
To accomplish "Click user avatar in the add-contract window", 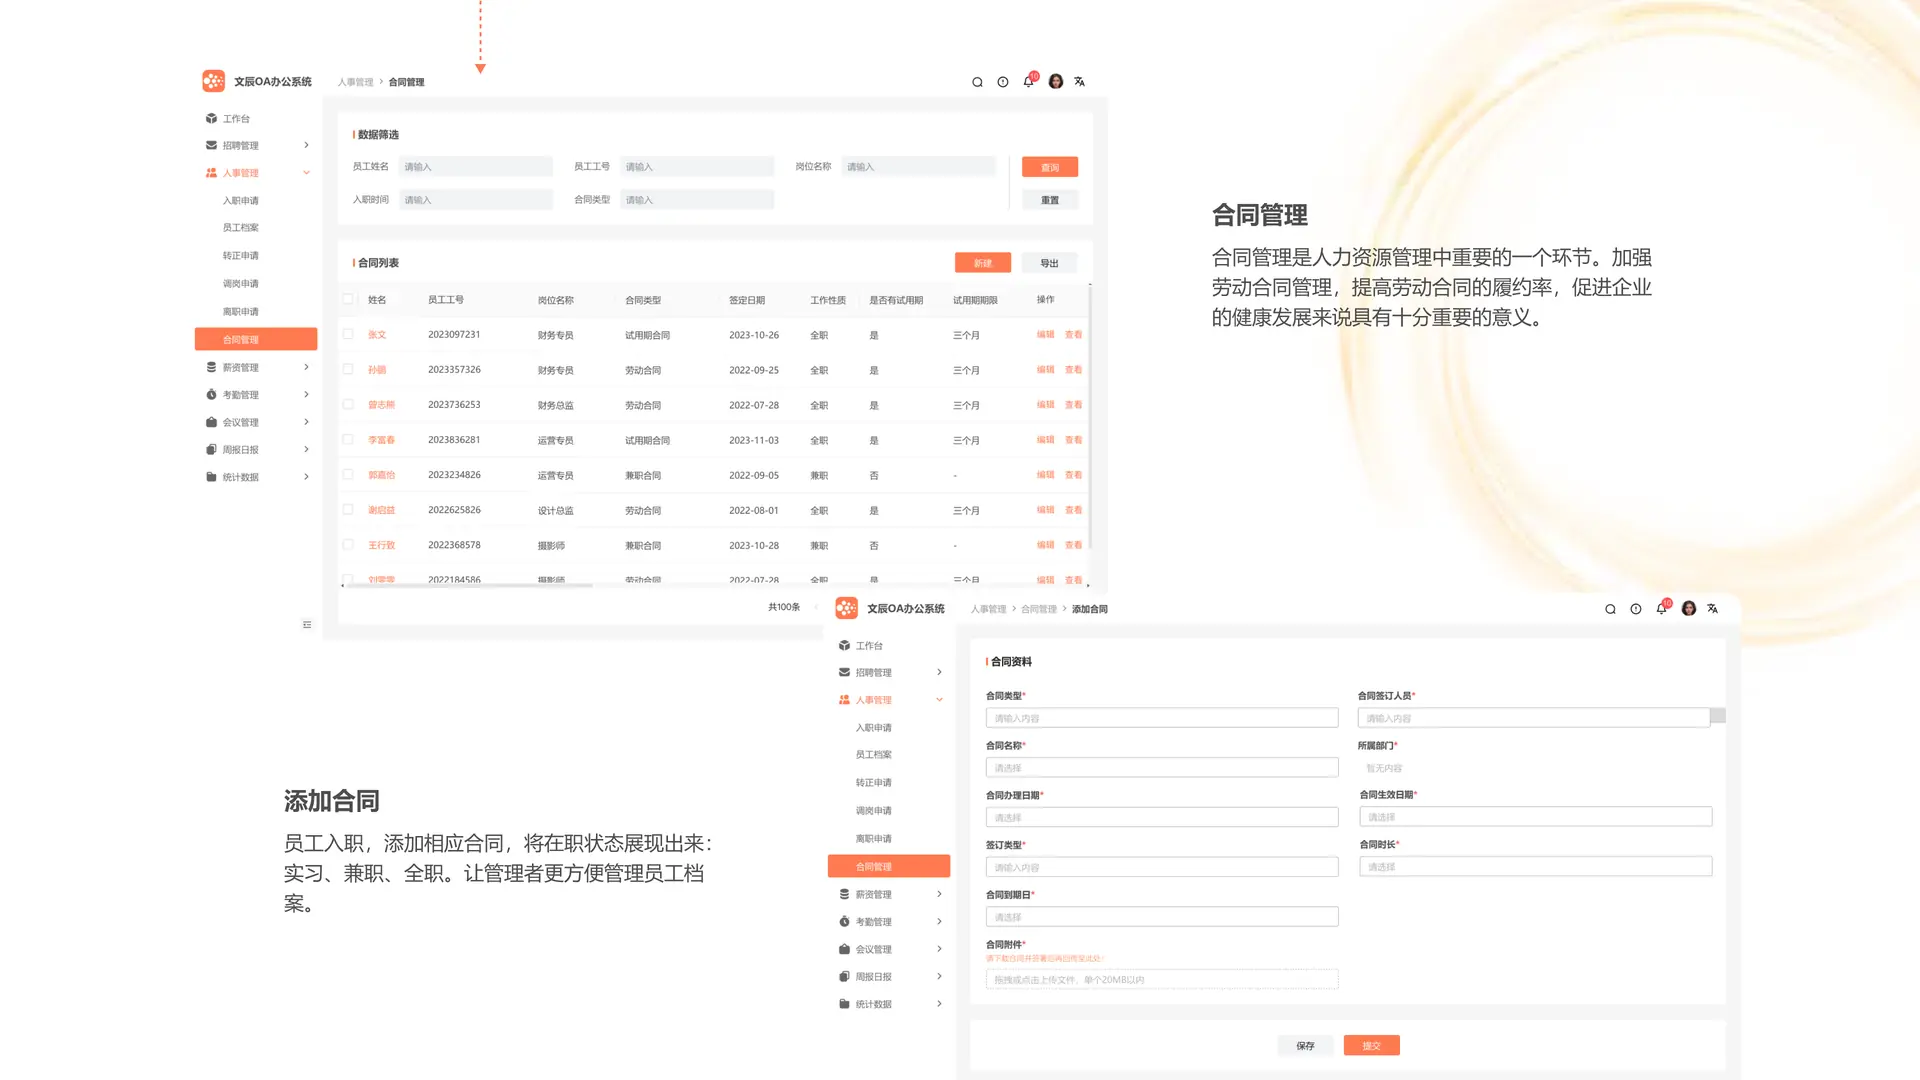I will point(1689,608).
